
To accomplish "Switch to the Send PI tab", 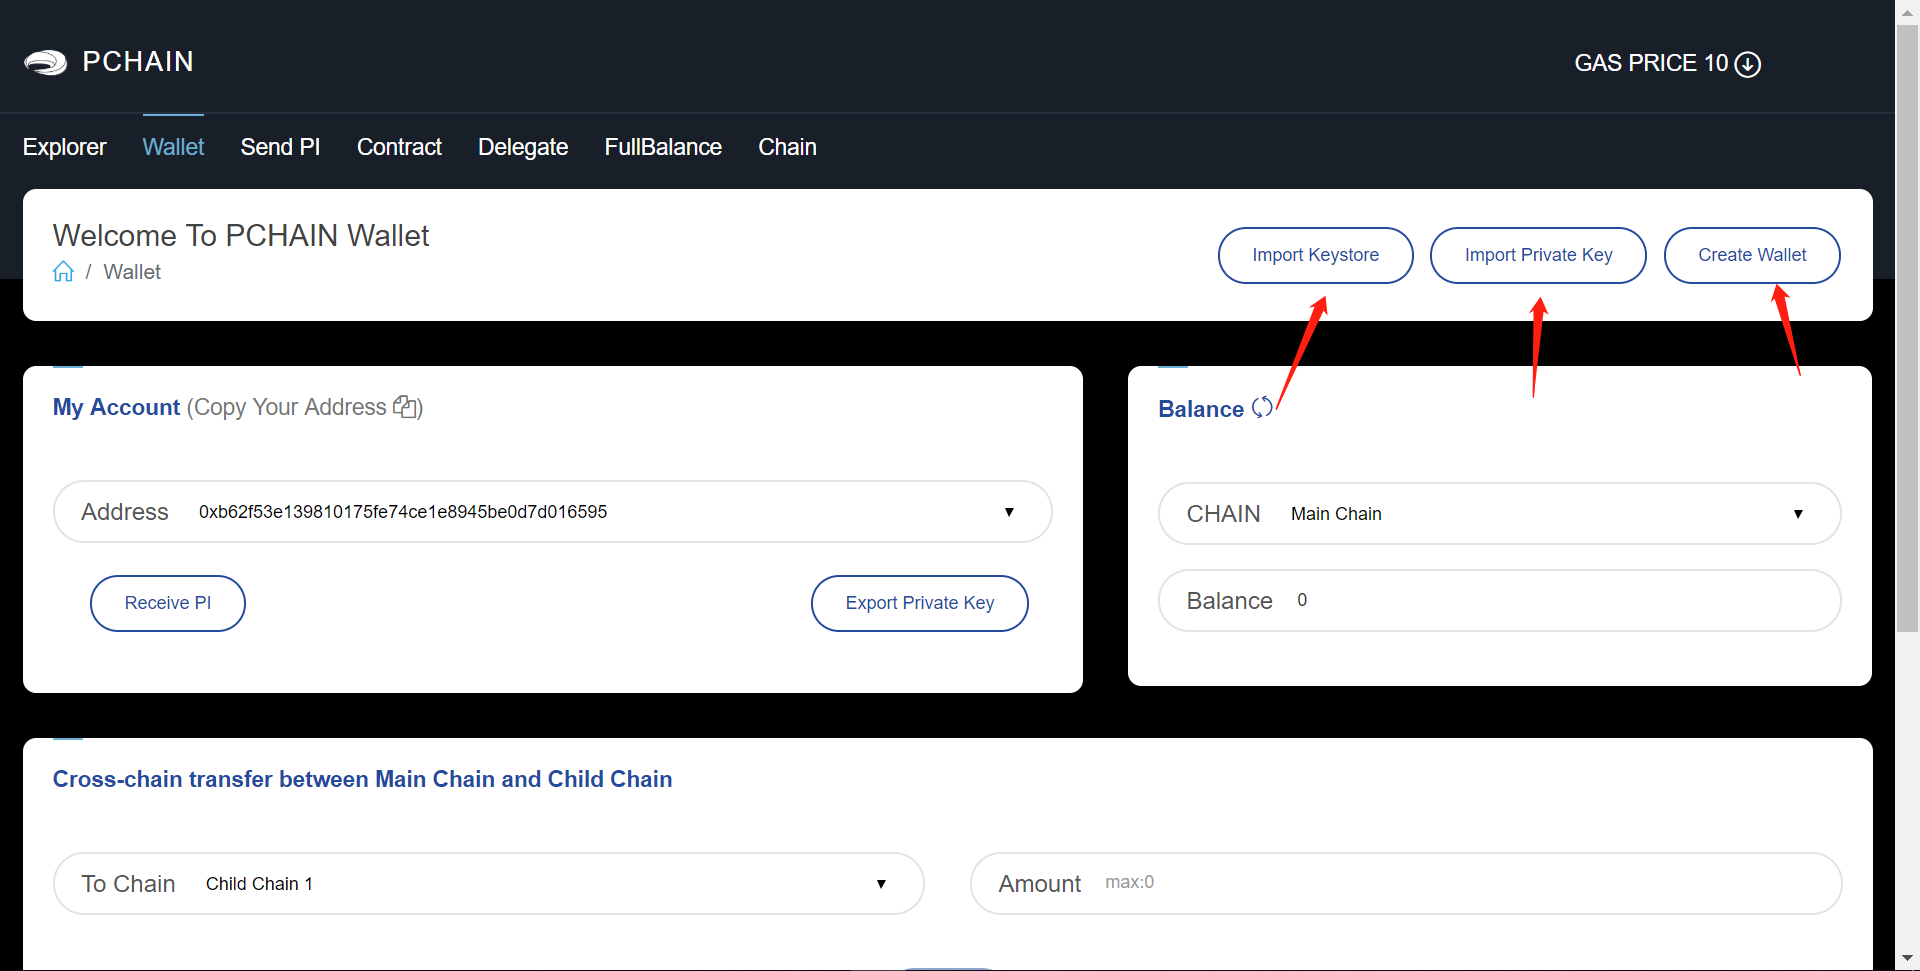I will (280, 147).
